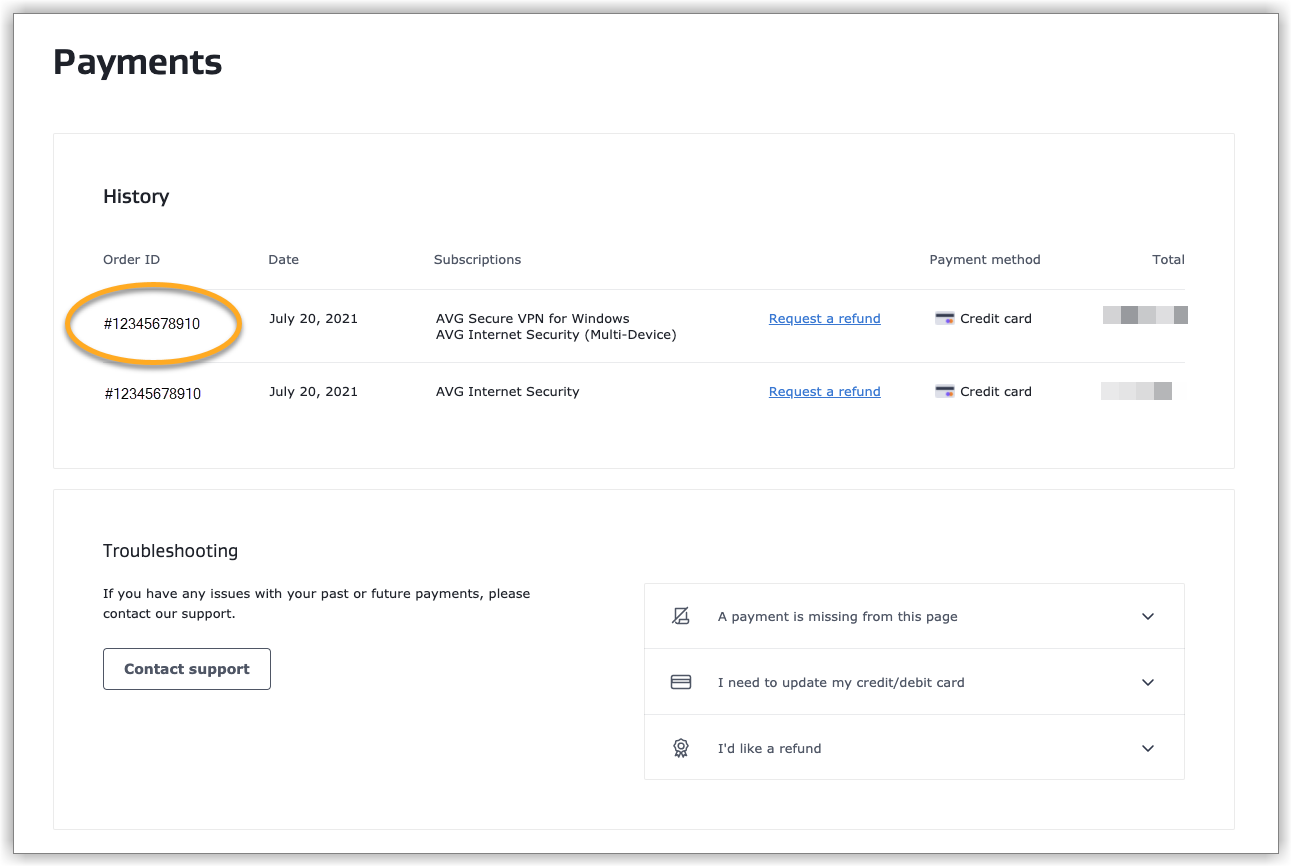
Task: Click the blurred total of the second order
Action: (1136, 391)
